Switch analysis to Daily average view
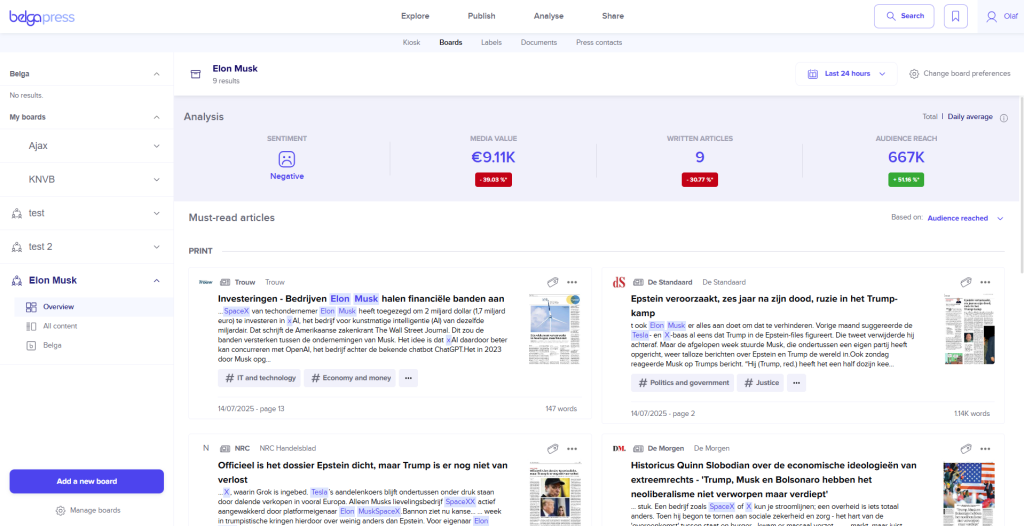Image resolution: width=1024 pixels, height=526 pixels. point(970,117)
